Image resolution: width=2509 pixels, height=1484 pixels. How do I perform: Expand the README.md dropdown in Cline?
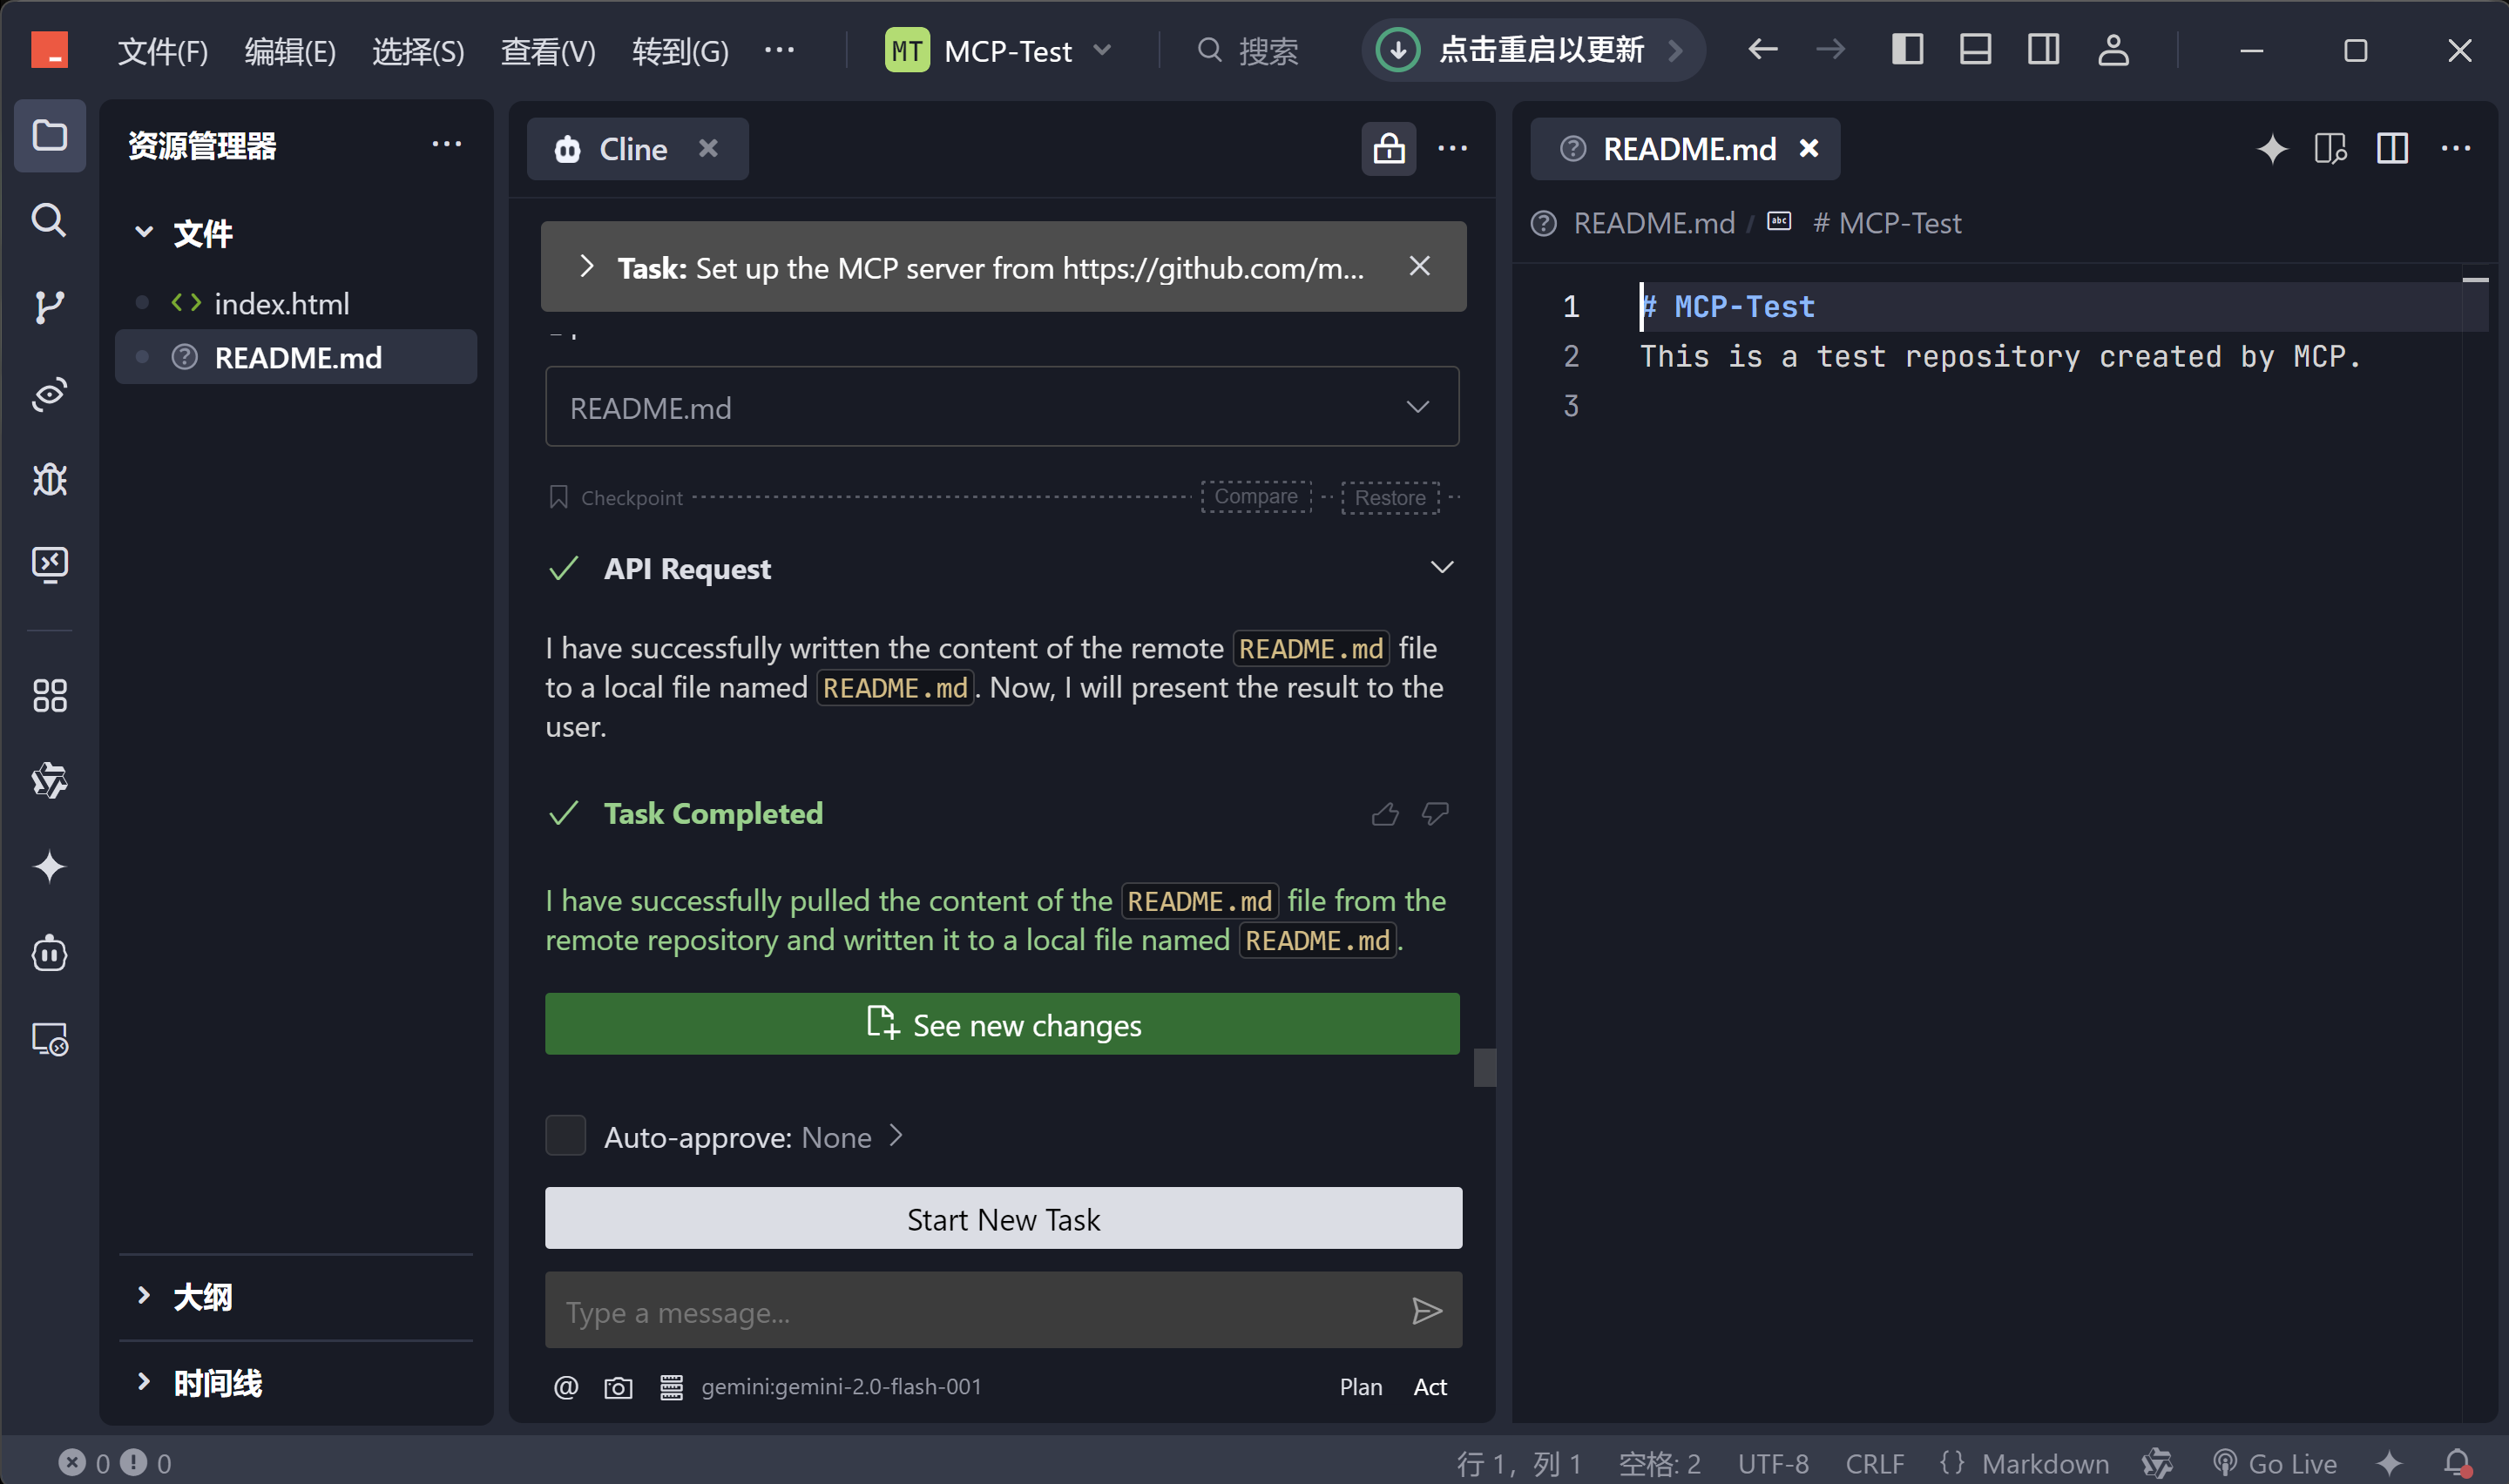(x=1001, y=407)
